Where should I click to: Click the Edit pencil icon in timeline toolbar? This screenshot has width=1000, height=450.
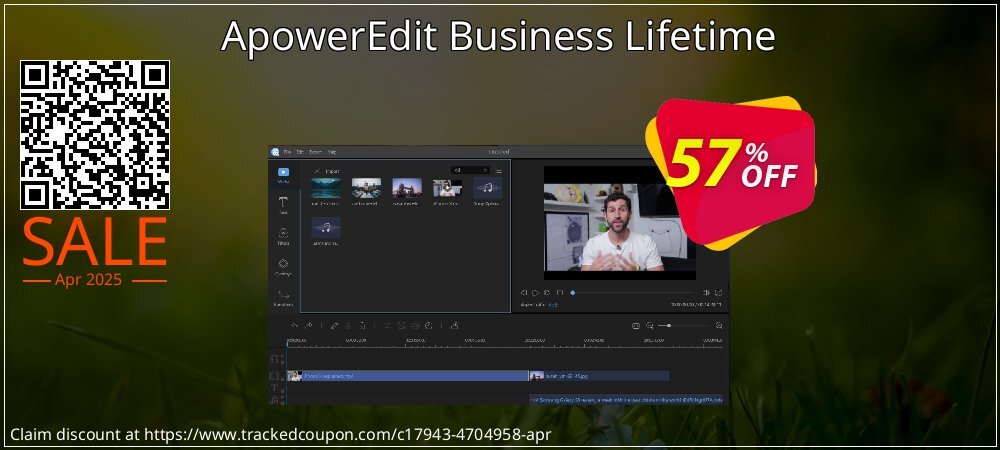click(334, 326)
